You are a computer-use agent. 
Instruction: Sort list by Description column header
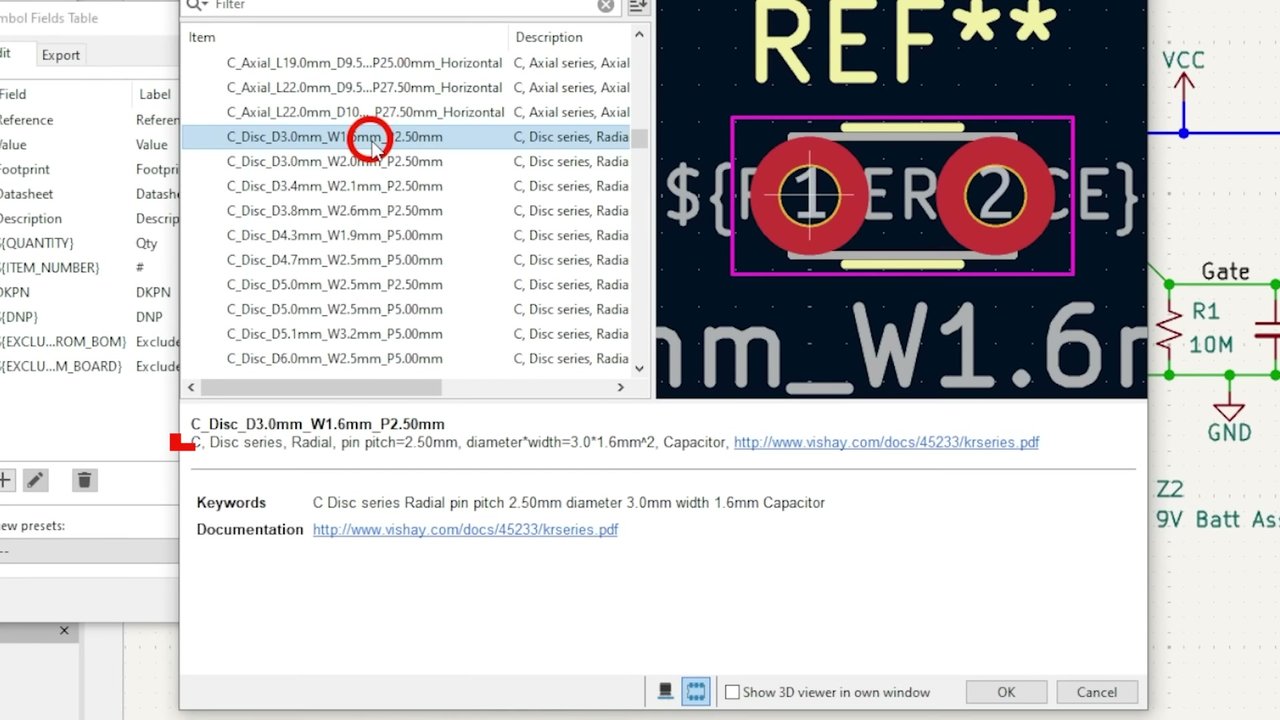pyautogui.click(x=570, y=37)
